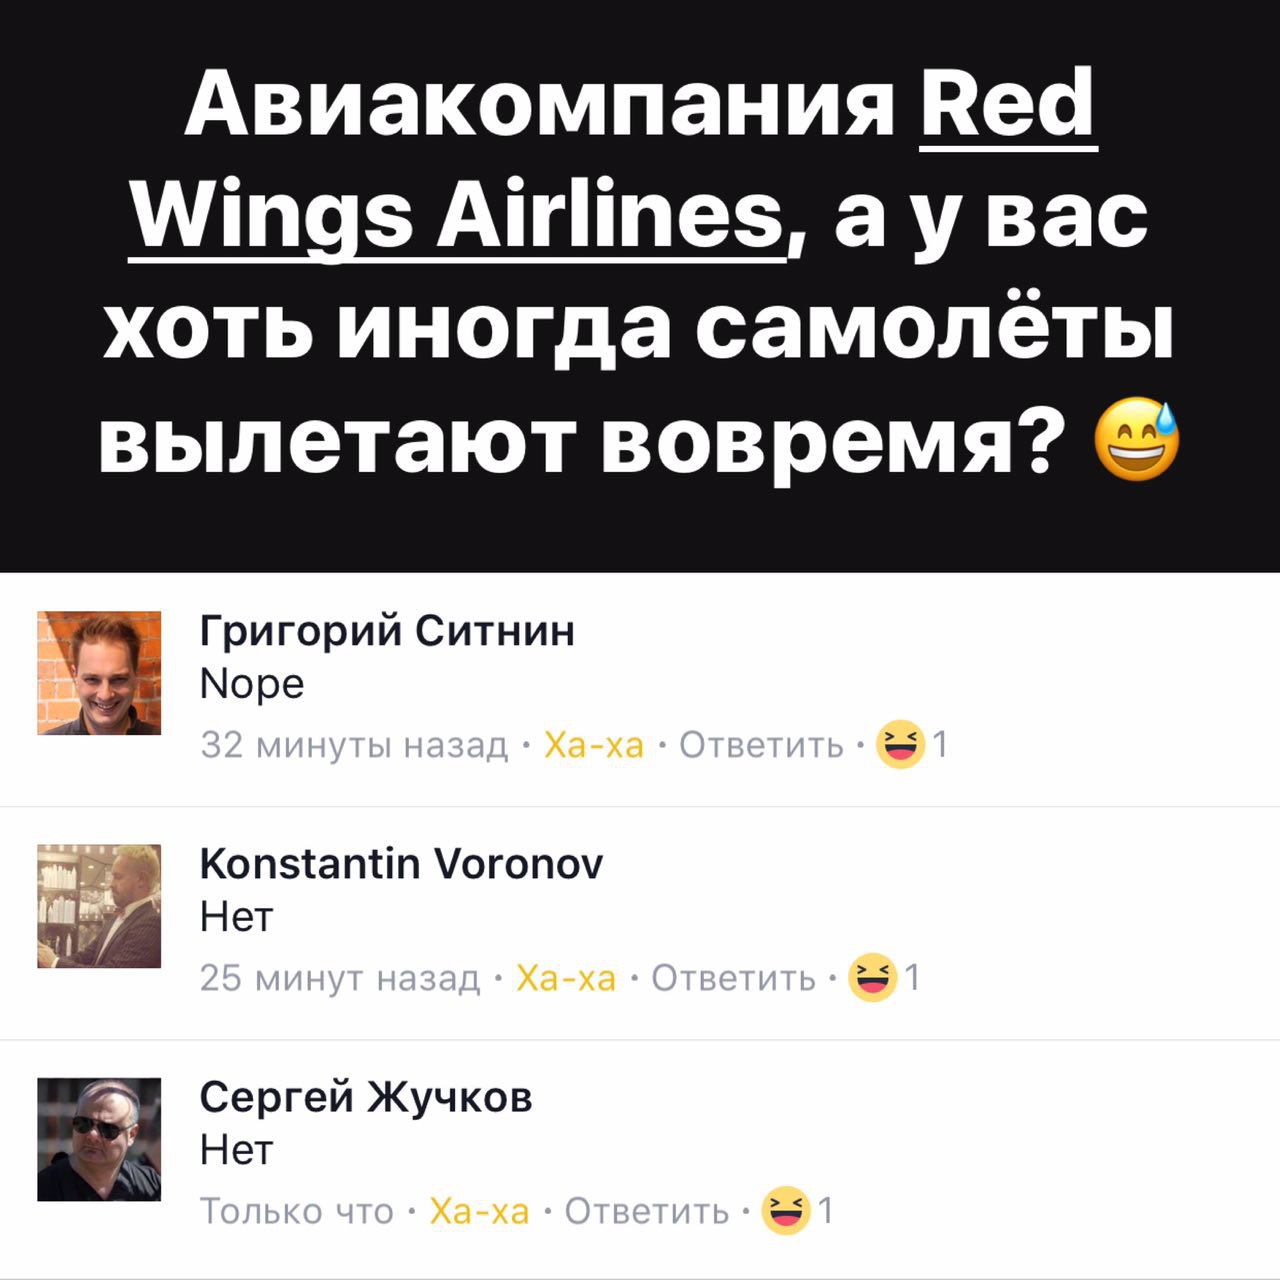Click Ответить under Сергей Жучков's comment
The width and height of the screenshot is (1280, 1280).
[647, 1211]
